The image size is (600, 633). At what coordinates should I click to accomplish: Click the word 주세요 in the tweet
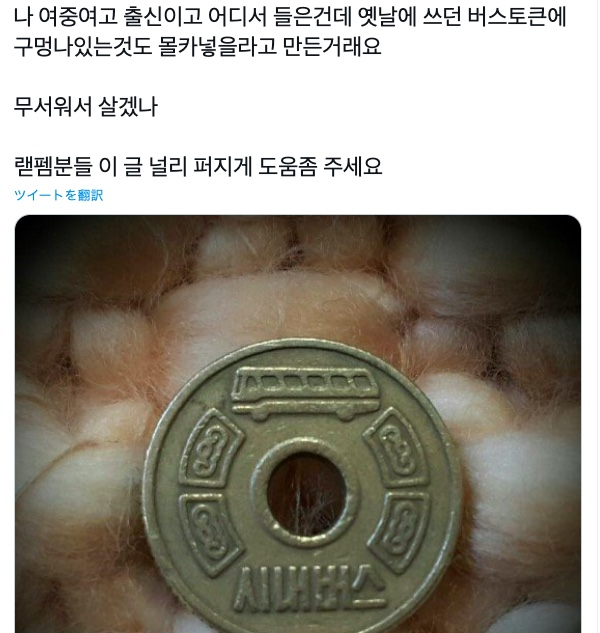352,166
